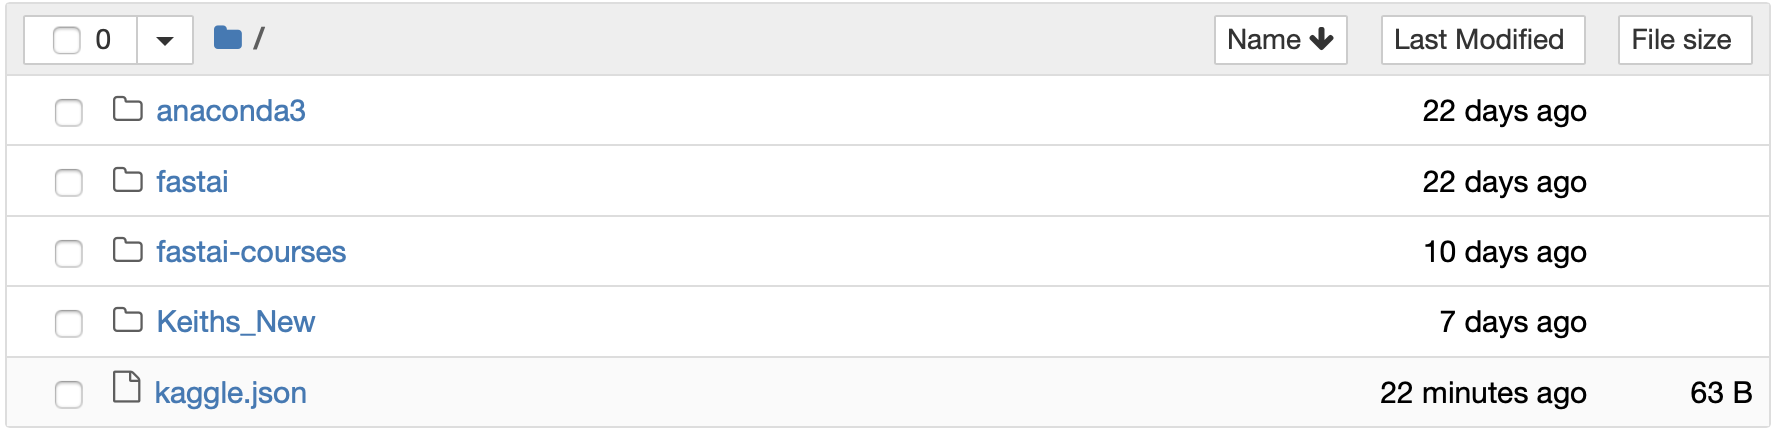Open the selection dropdown caret menu
The image size is (1776, 428).
165,40
